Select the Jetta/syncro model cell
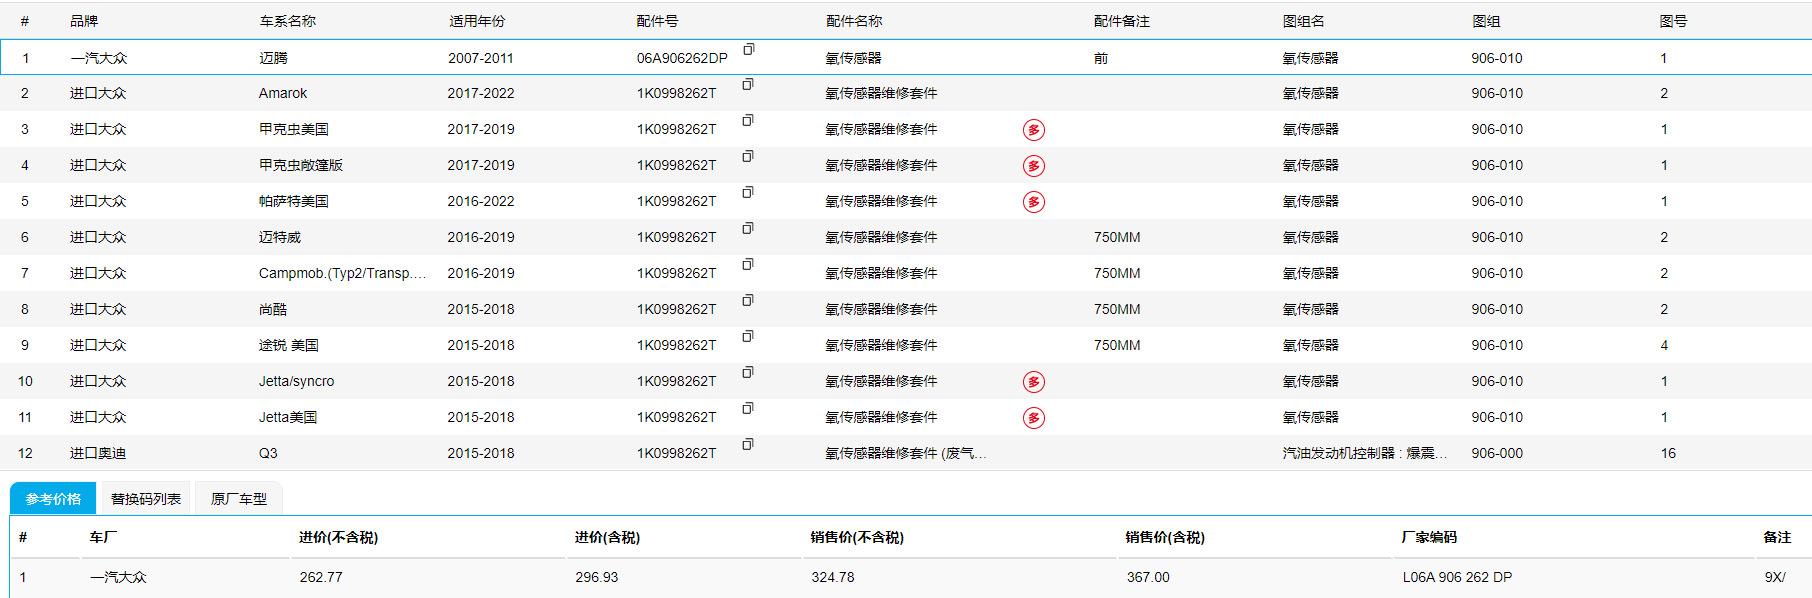Screen dimensions: 1812x598 [297, 381]
